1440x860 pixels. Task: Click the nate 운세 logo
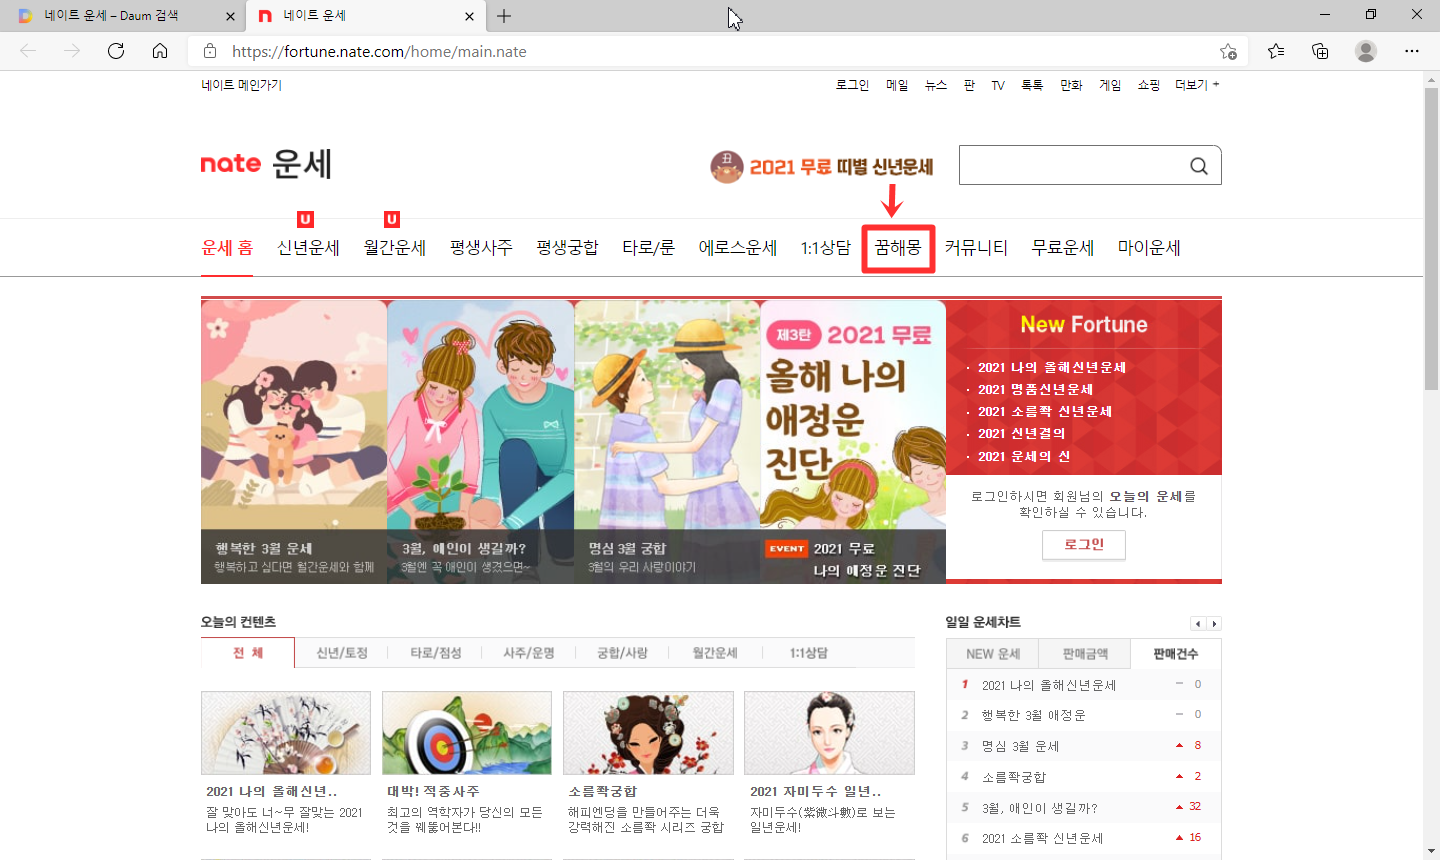pos(266,164)
